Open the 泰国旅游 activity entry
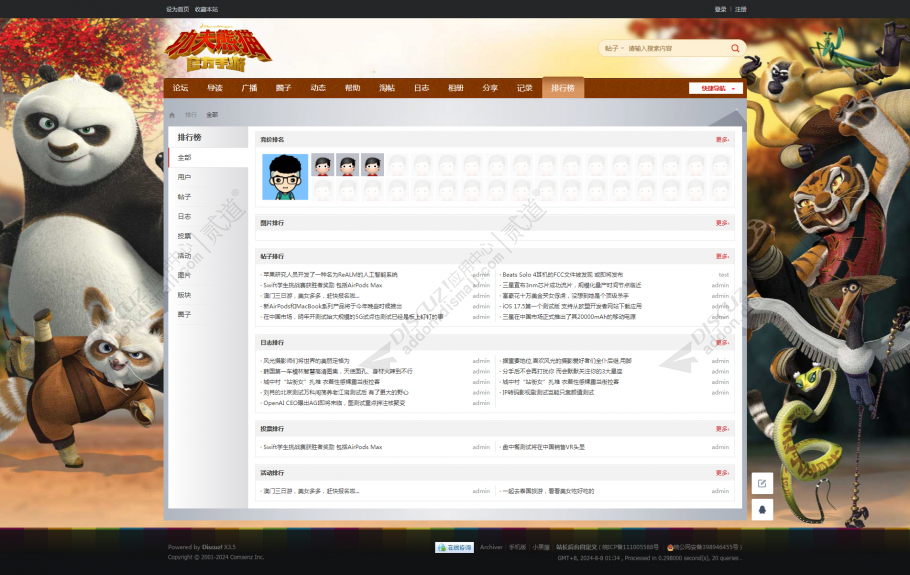This screenshot has width=910, height=575. (548, 491)
